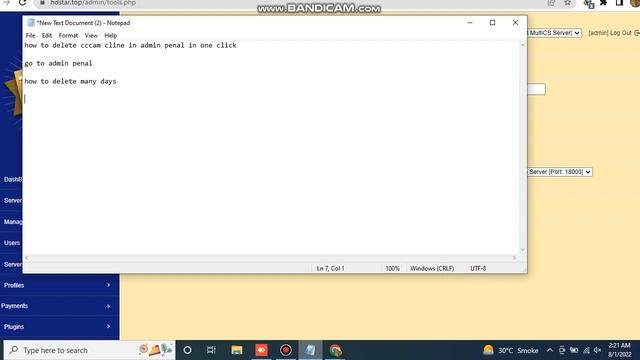
Task: Click the horizontal scrollbar right arrow in Notepad
Action: coord(514,258)
